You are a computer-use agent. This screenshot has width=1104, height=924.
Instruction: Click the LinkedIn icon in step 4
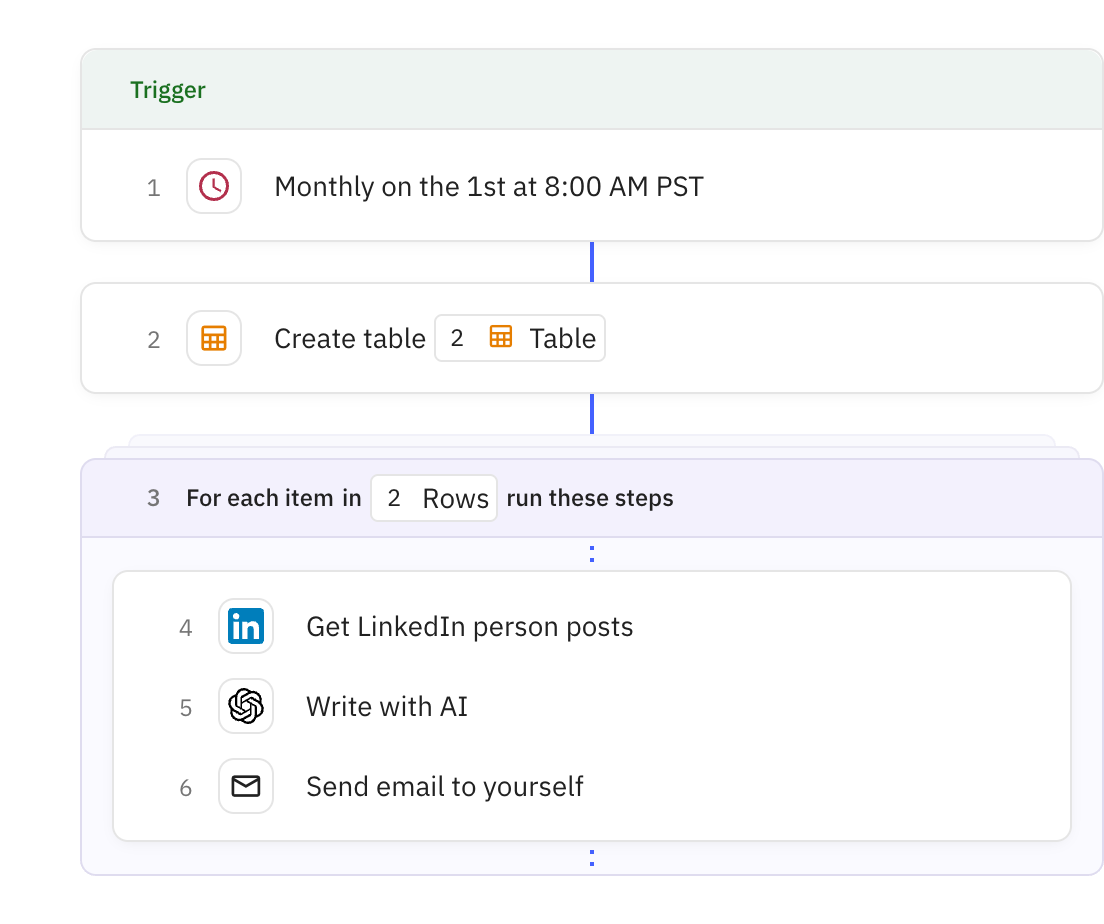(246, 626)
